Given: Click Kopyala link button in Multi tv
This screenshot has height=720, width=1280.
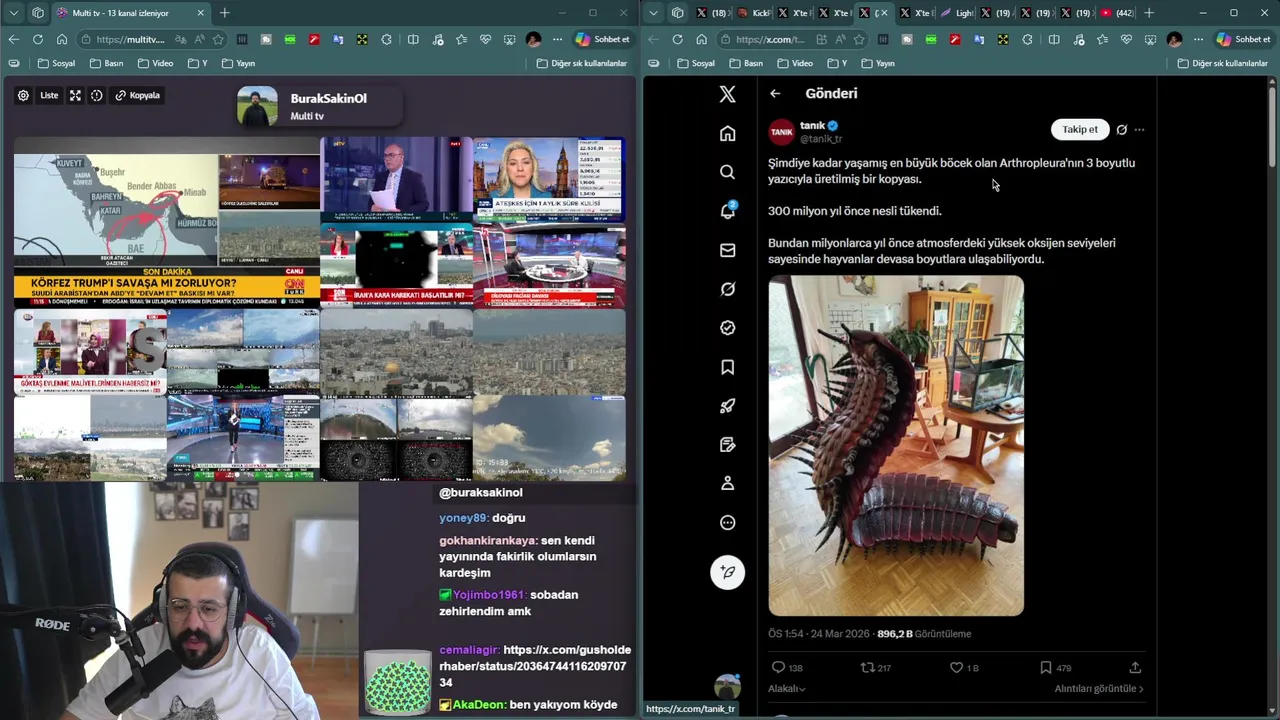Looking at the screenshot, I should tap(138, 95).
